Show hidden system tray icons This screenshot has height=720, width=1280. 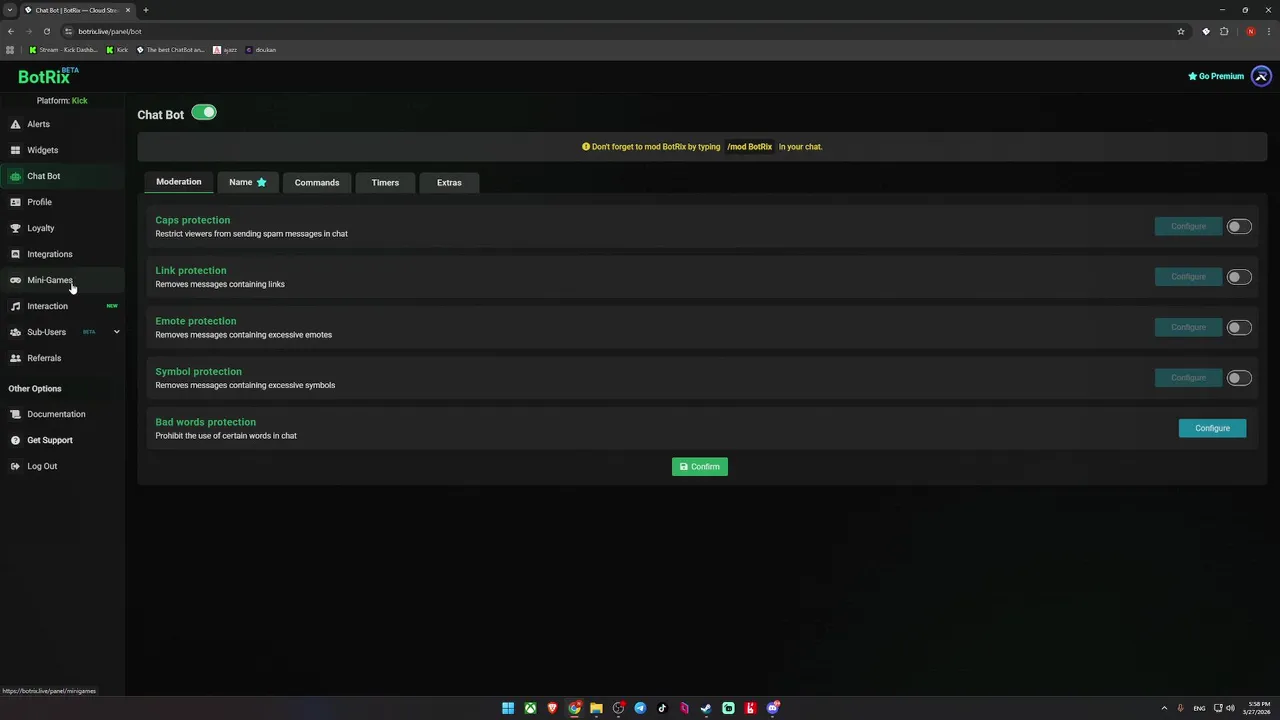1164,708
